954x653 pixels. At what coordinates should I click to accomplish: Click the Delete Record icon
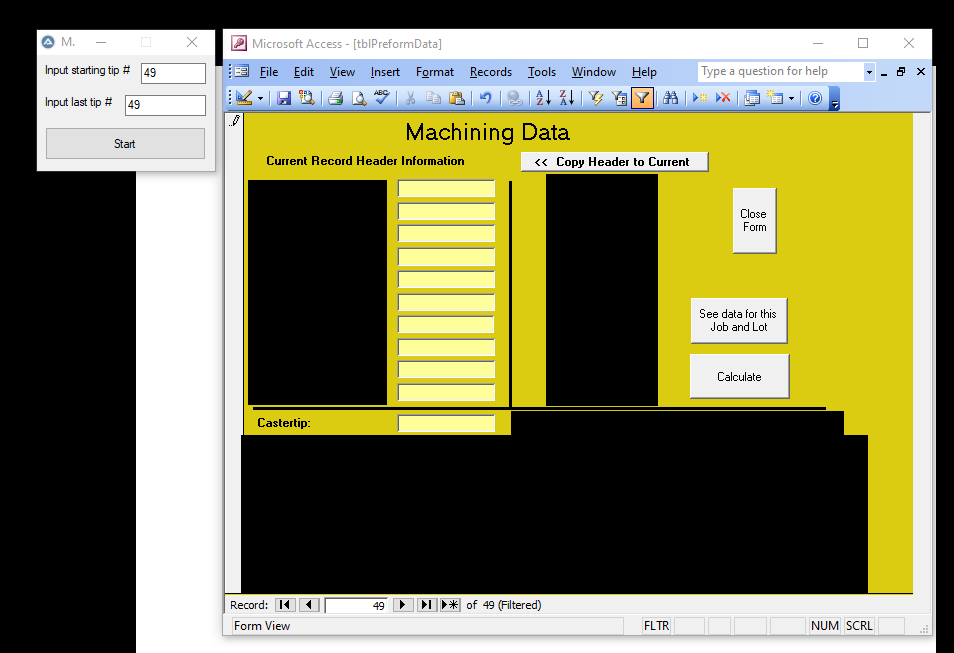[723, 98]
